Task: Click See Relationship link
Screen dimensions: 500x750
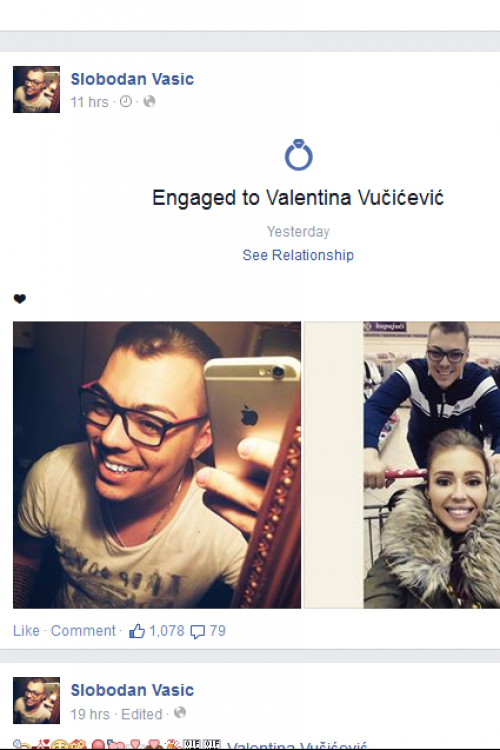Action: [x=298, y=255]
